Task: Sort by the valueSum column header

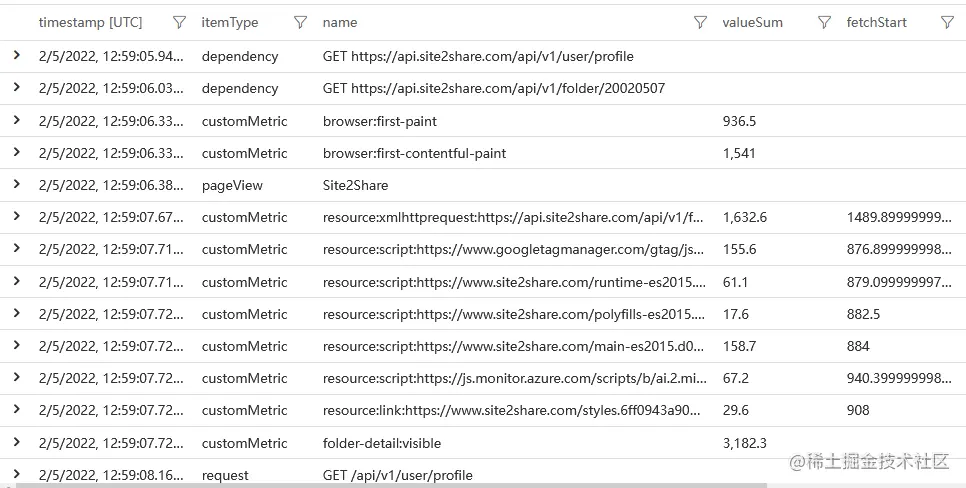Action: click(x=752, y=22)
